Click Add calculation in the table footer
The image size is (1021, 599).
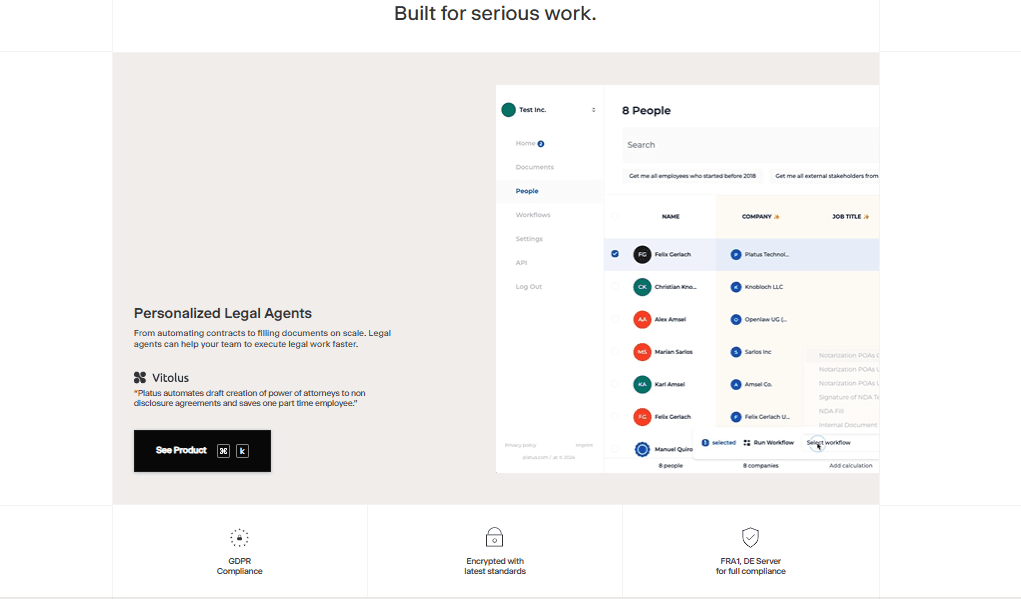(x=850, y=466)
